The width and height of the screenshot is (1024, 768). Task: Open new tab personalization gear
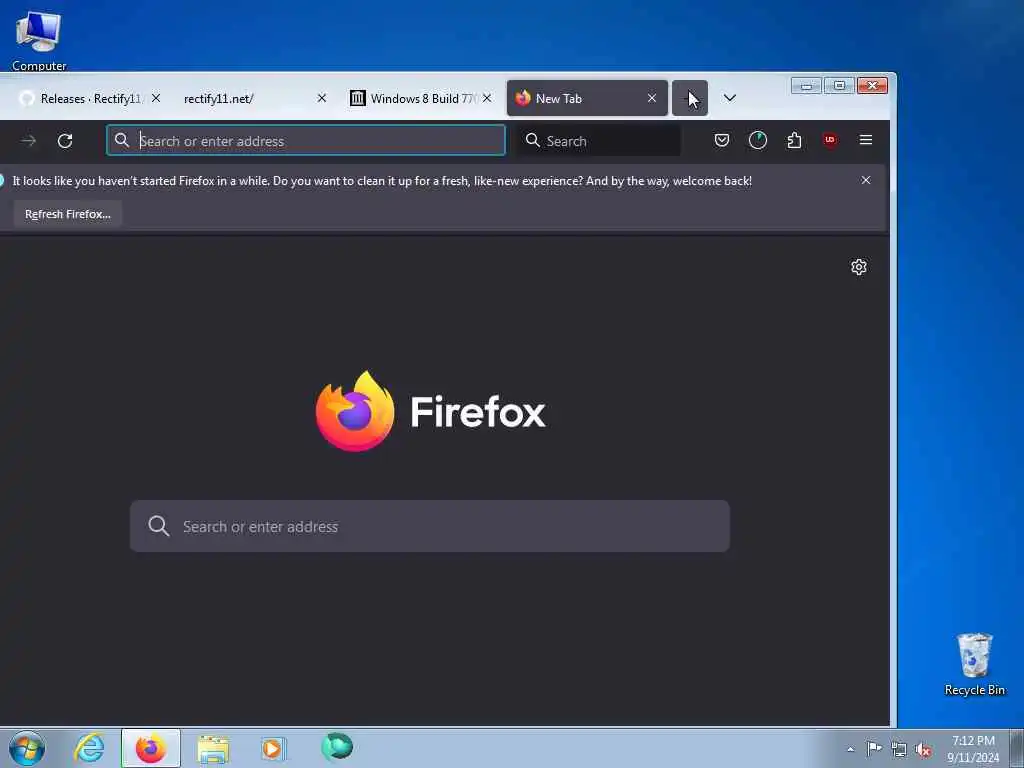pyautogui.click(x=859, y=266)
